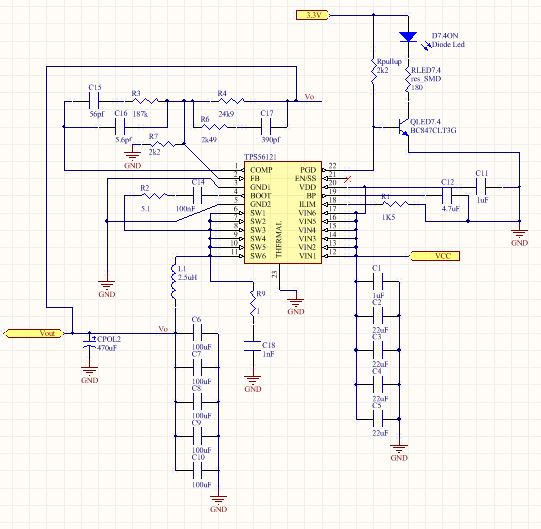Screen dimensions: 541x529
Task: Click the TPS56121 designator text
Action: click(x=260, y=157)
